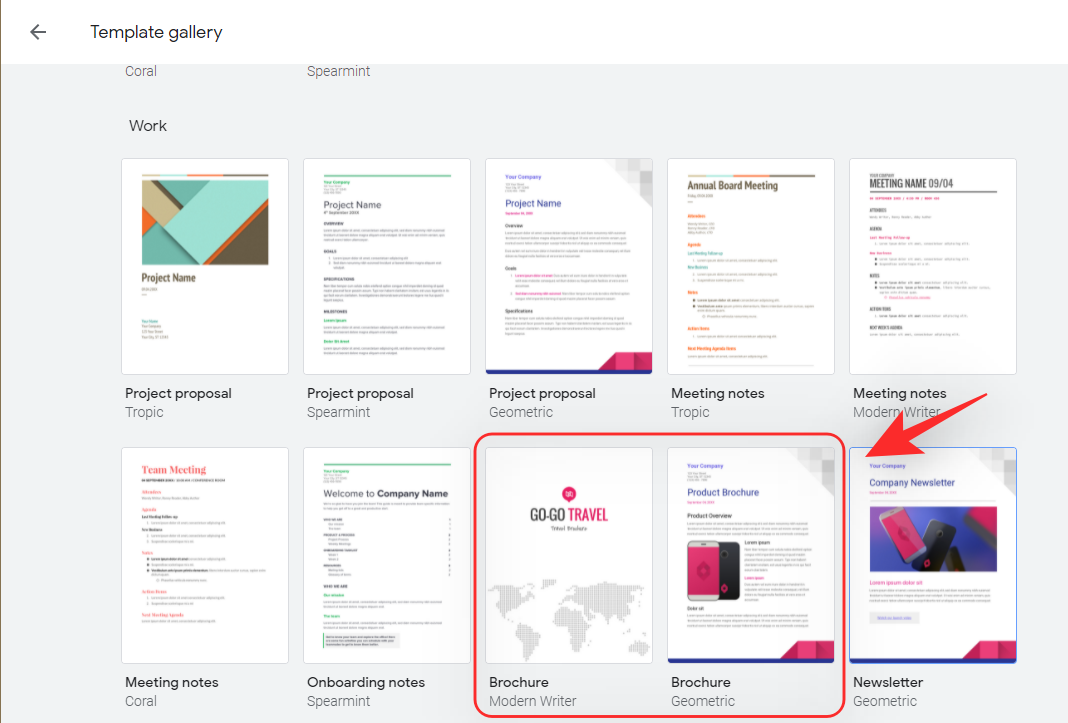Click the Project proposal Geometric caption

click(x=542, y=393)
